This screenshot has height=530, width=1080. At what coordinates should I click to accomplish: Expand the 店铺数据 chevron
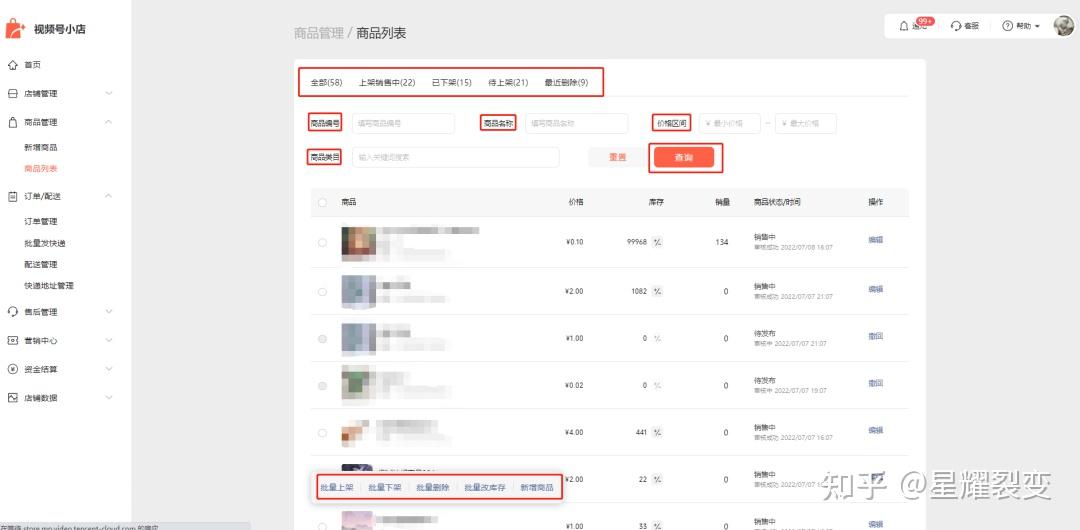pyautogui.click(x=109, y=398)
